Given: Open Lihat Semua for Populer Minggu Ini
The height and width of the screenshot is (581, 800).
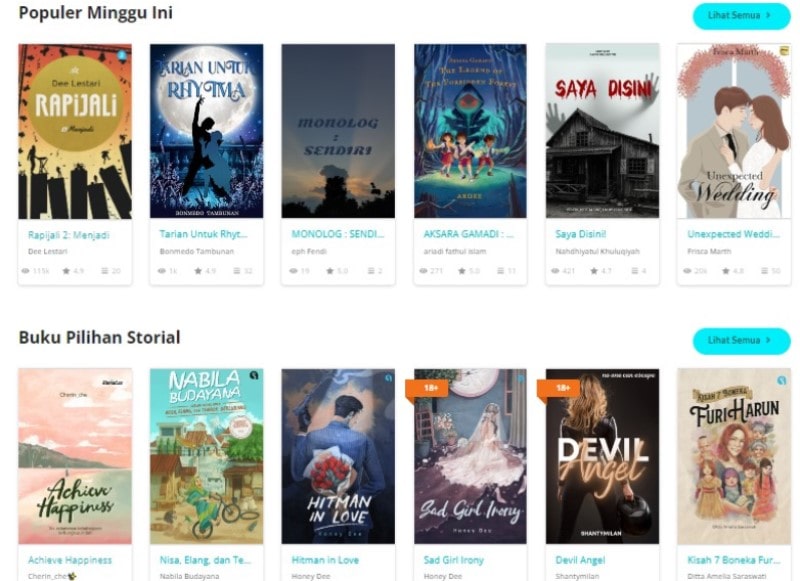Looking at the screenshot, I should [x=741, y=16].
